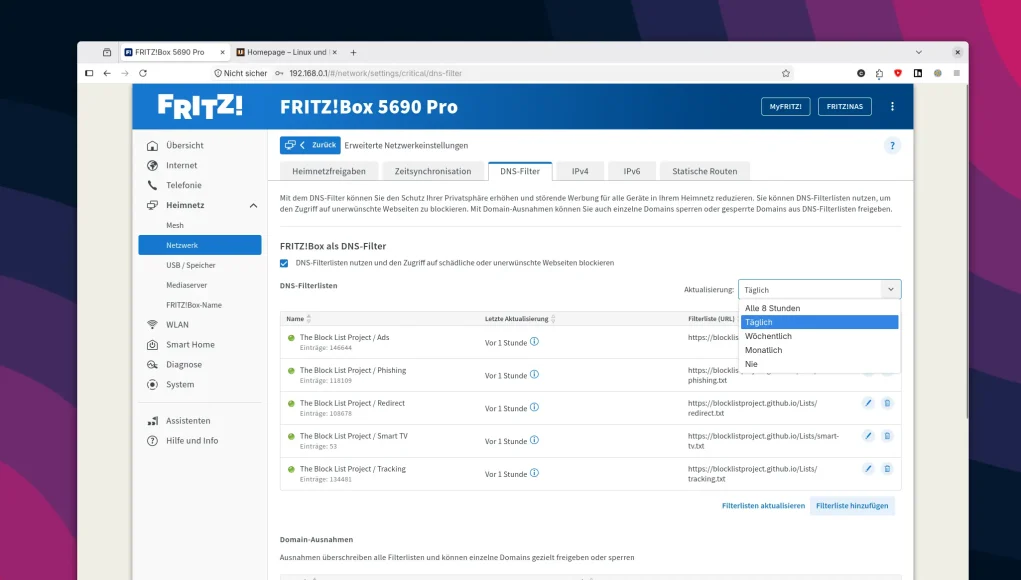Open Mediaserver sidebar item

click(x=186, y=285)
